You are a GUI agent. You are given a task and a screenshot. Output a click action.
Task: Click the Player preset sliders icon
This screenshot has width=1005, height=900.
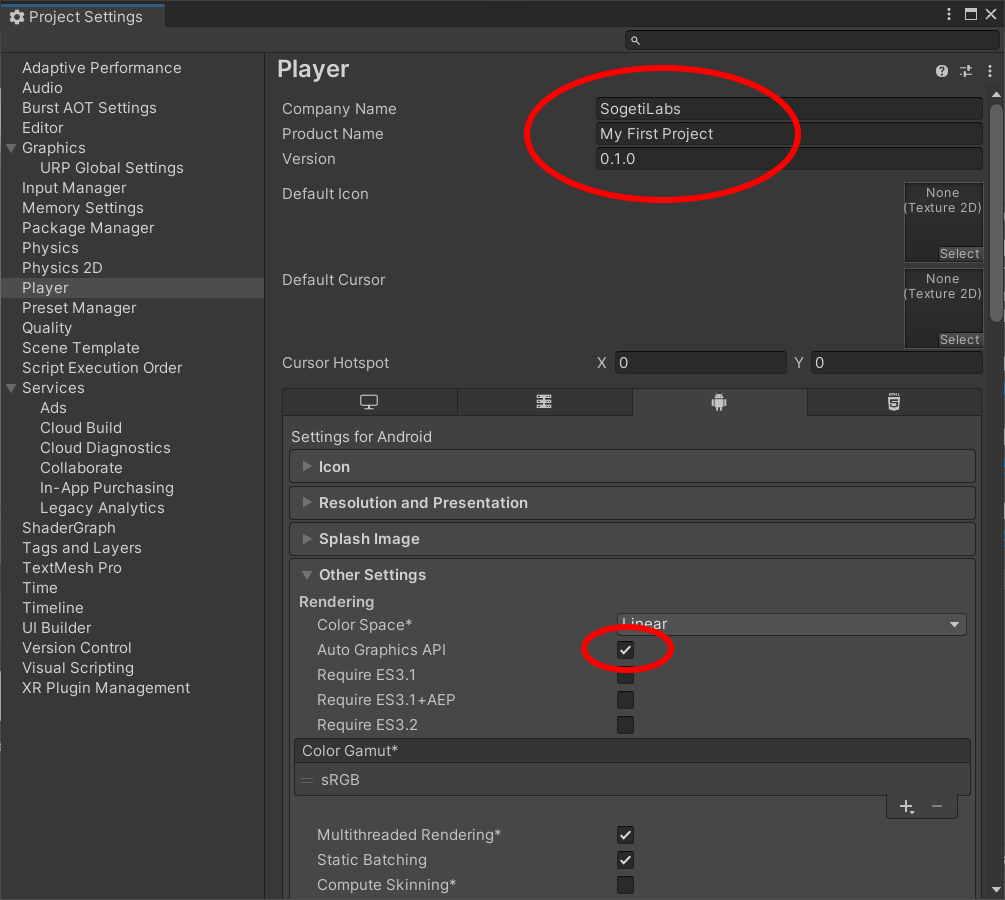(965, 71)
